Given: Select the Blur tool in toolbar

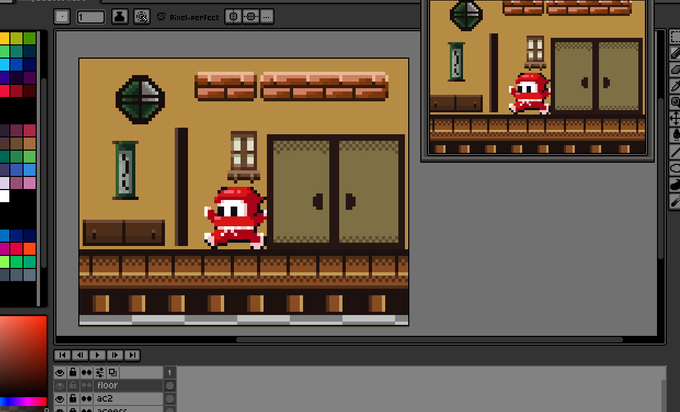Looking at the screenshot, I should click(676, 201).
